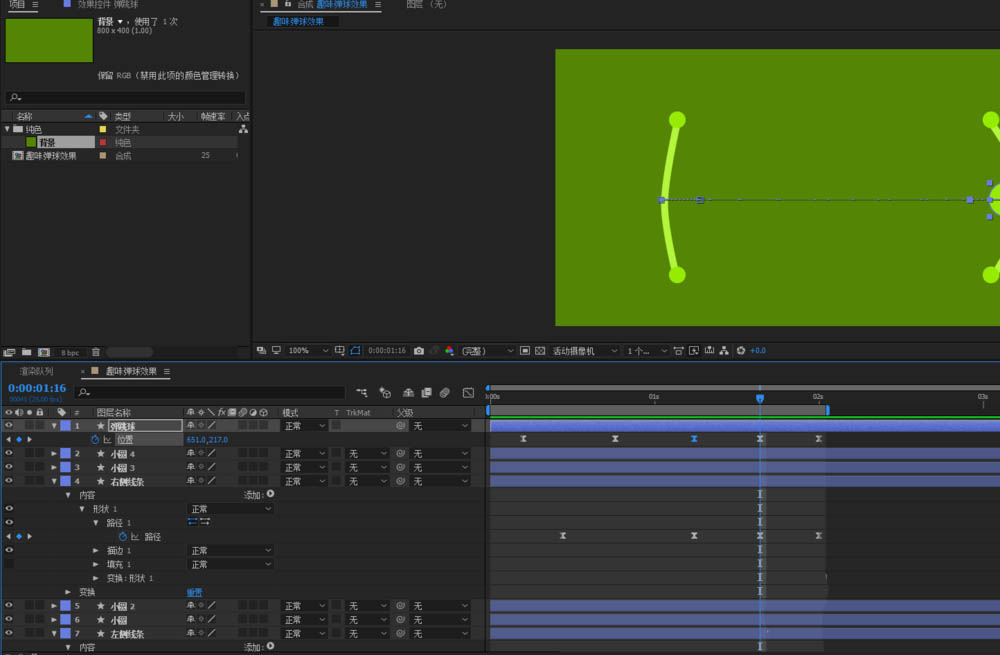Open the TrkMat dropdown for layer 小圆 4
The height and width of the screenshot is (655, 1000).
pyautogui.click(x=367, y=453)
